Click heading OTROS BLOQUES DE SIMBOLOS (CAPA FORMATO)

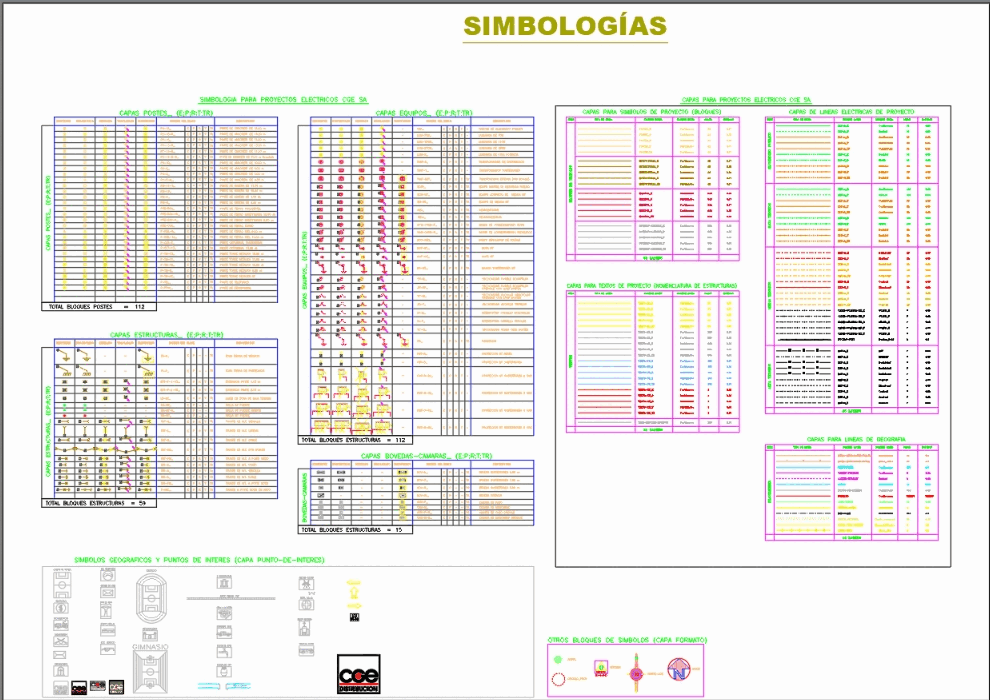(x=628, y=640)
